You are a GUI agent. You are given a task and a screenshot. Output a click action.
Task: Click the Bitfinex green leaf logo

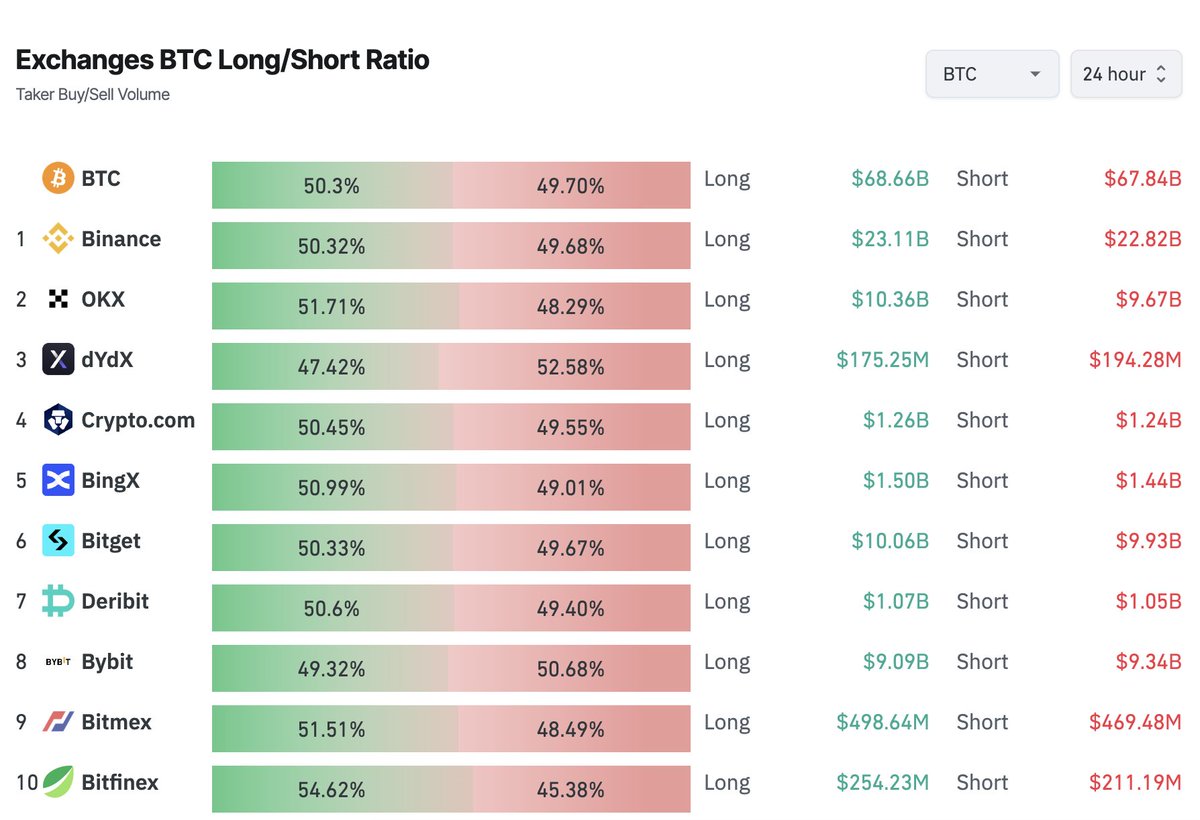pos(58,782)
